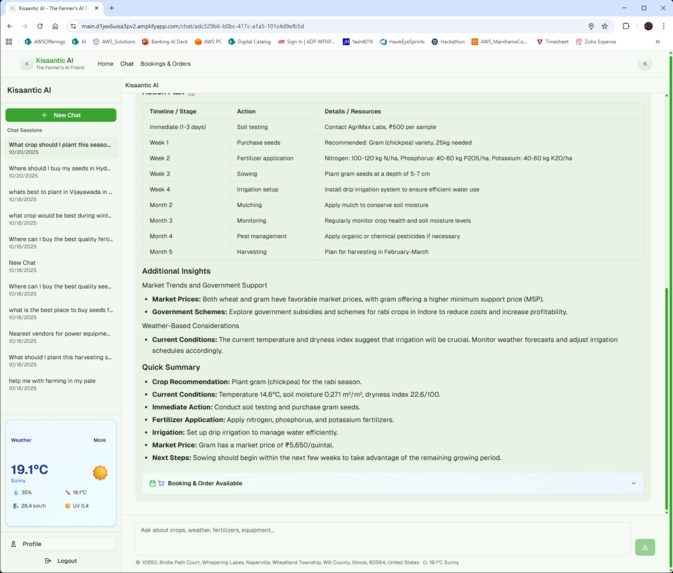Click browser forward arrow
673x573 pixels.
point(25,26)
